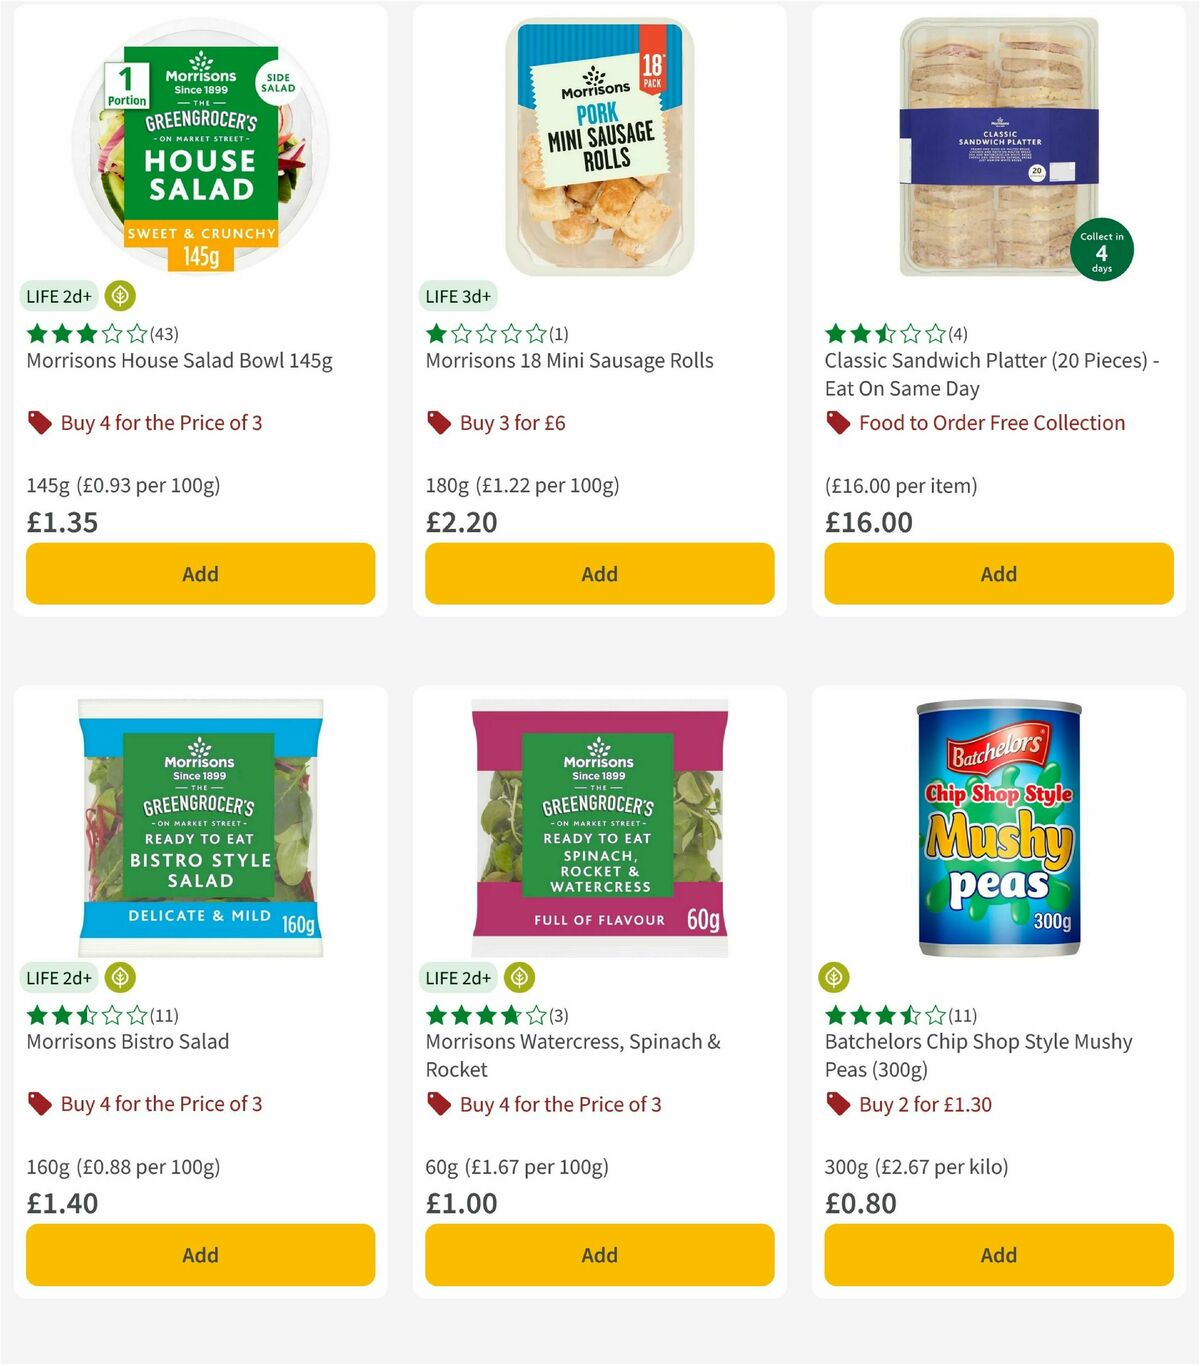Click the leaf icon beside Batchelors Mushy Peas rating

click(x=834, y=978)
